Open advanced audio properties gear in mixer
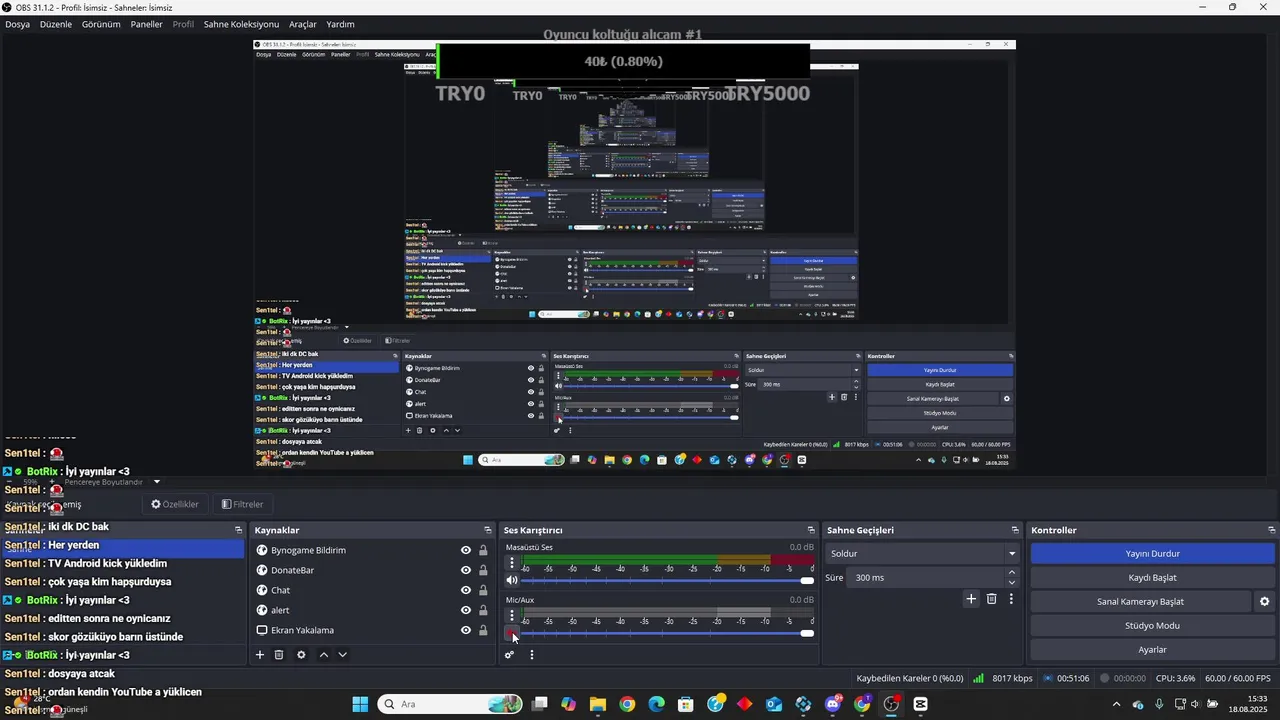1280x720 pixels. (x=509, y=655)
